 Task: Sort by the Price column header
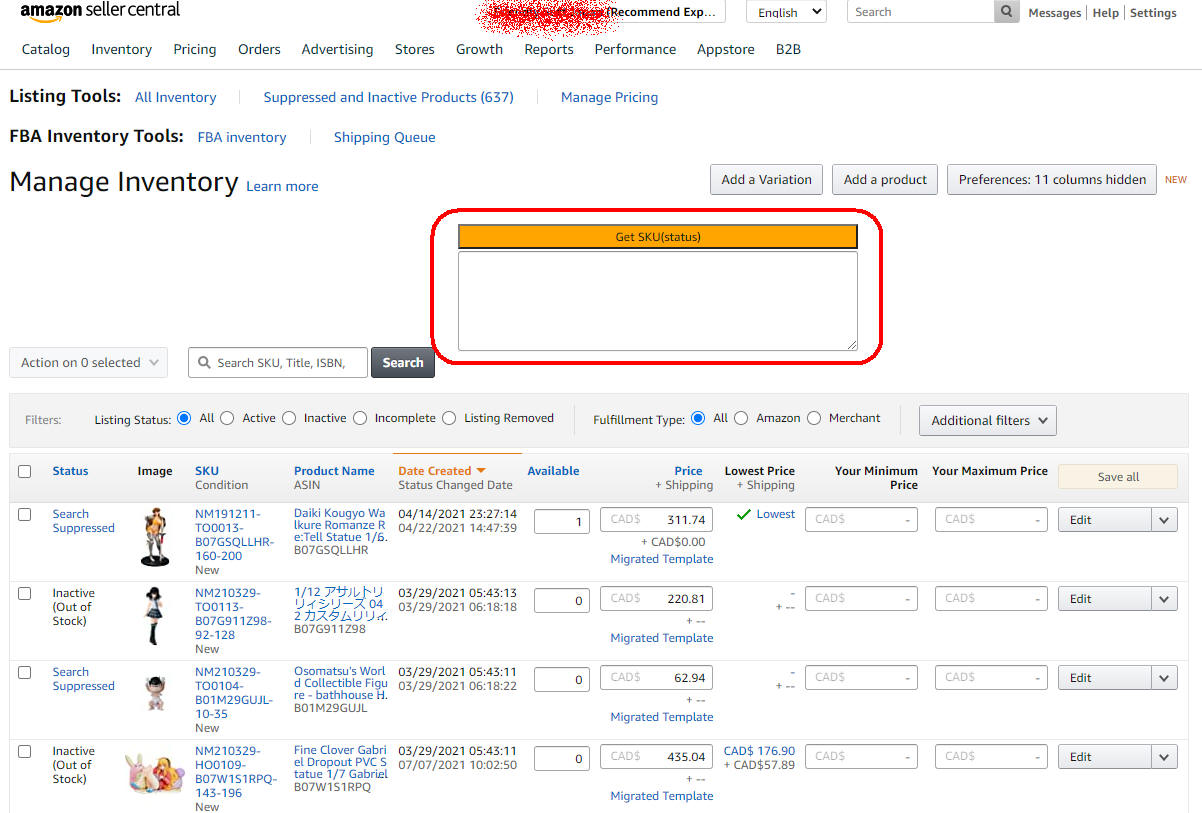[x=688, y=471]
